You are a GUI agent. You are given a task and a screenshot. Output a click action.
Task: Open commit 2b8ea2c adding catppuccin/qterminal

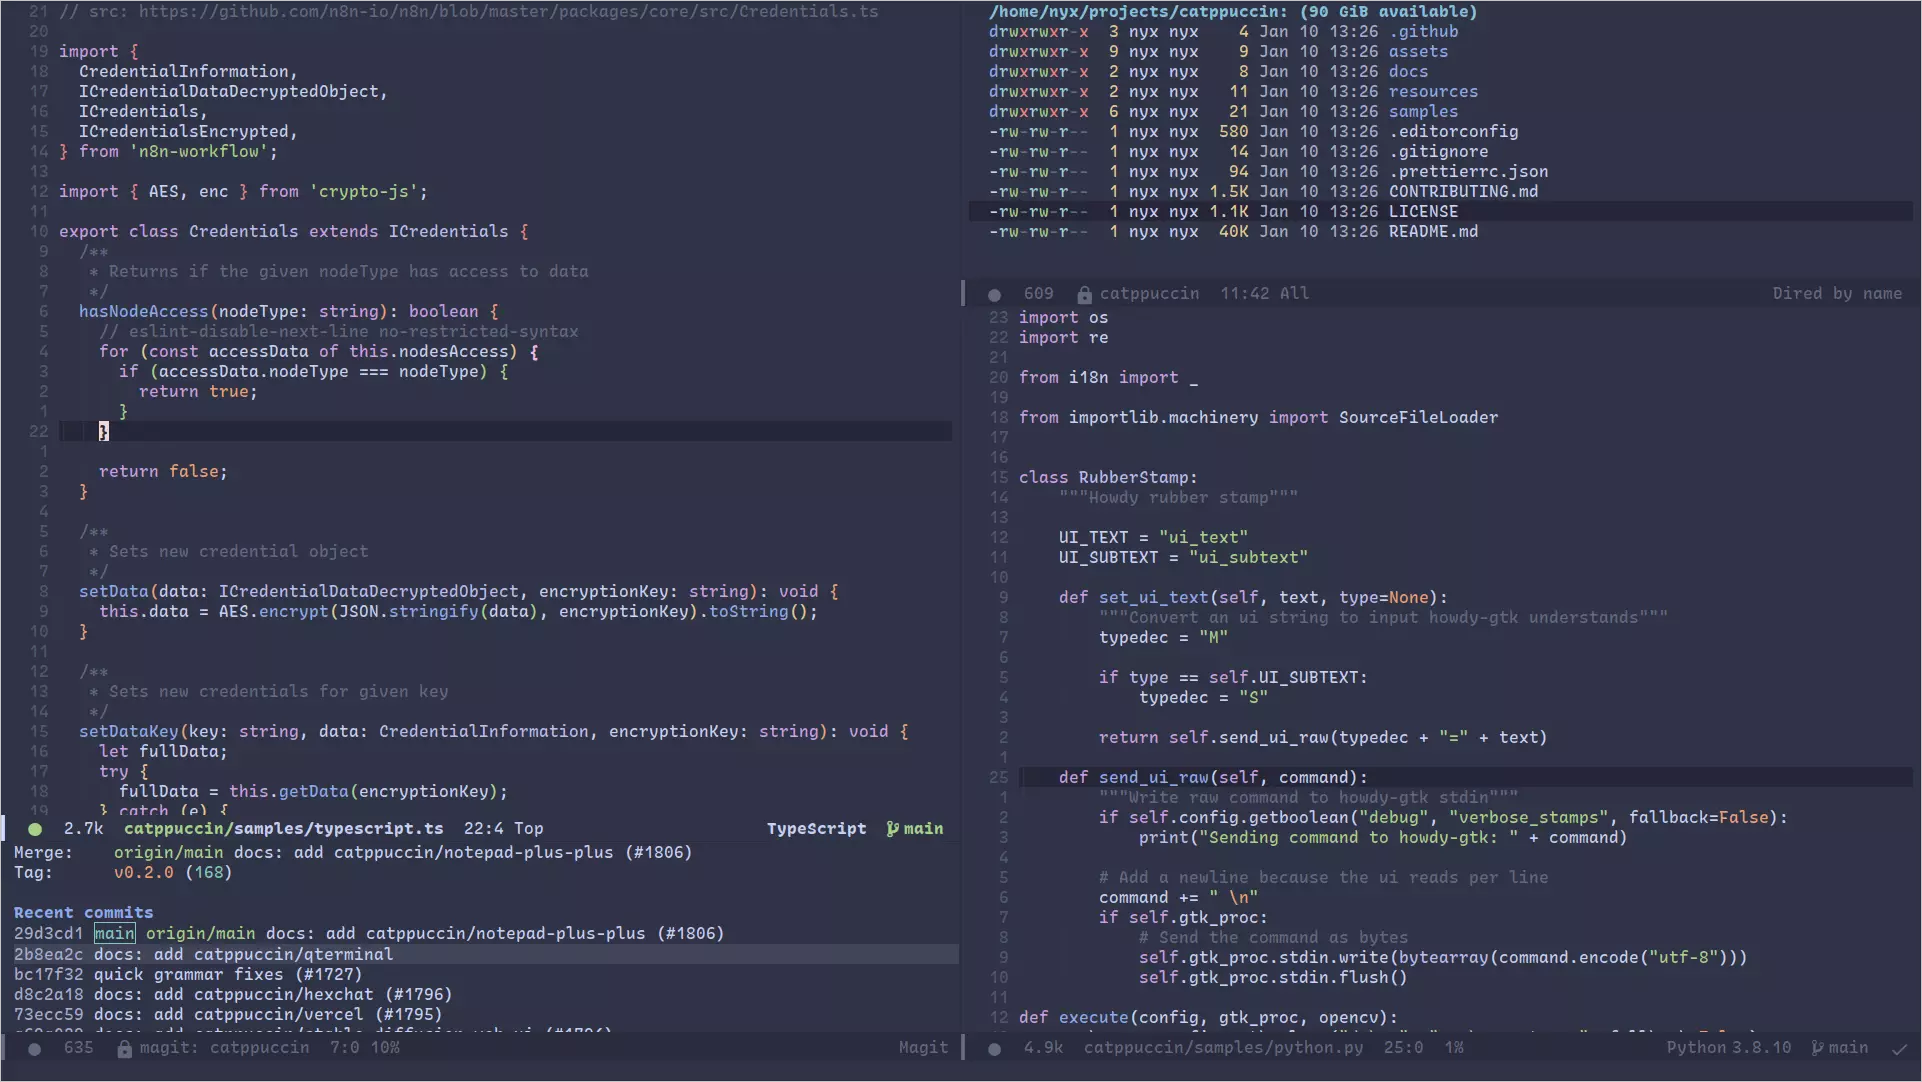(48, 955)
